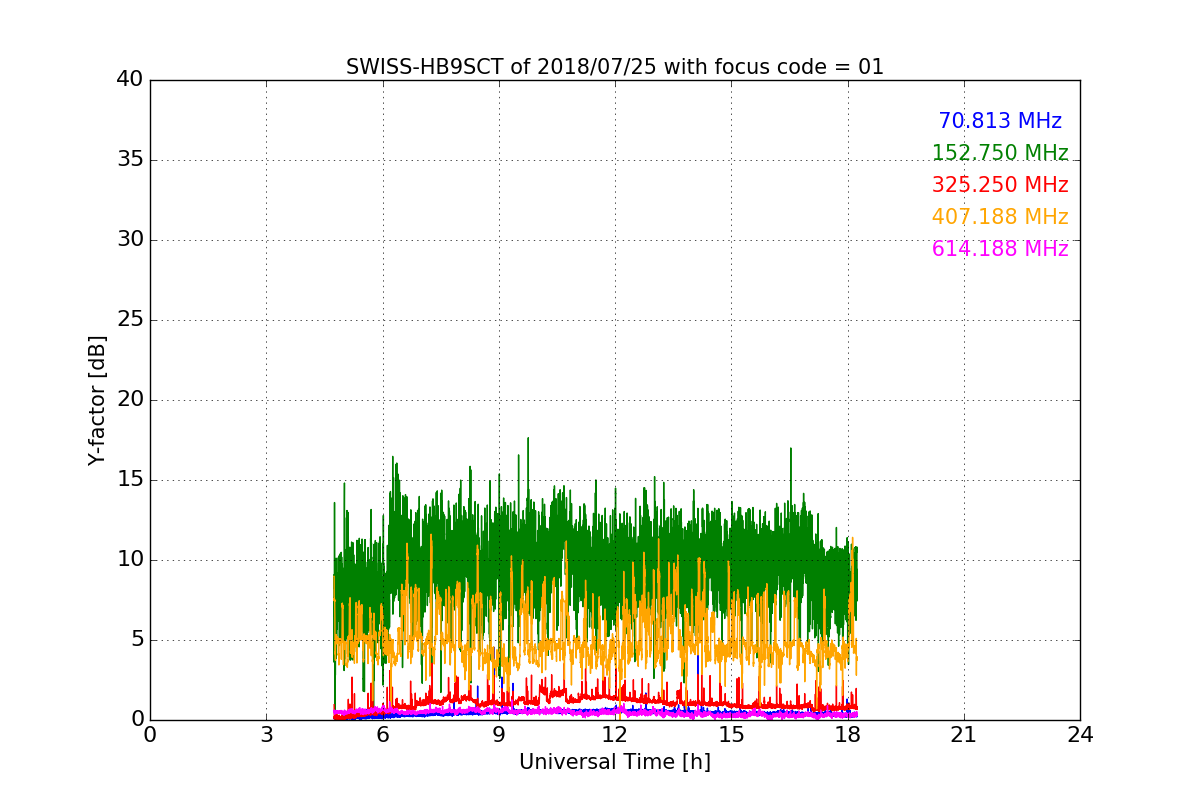The width and height of the screenshot is (1200, 800).
Task: Select the 152.750 MHz legend label
Action: click(x=1000, y=153)
